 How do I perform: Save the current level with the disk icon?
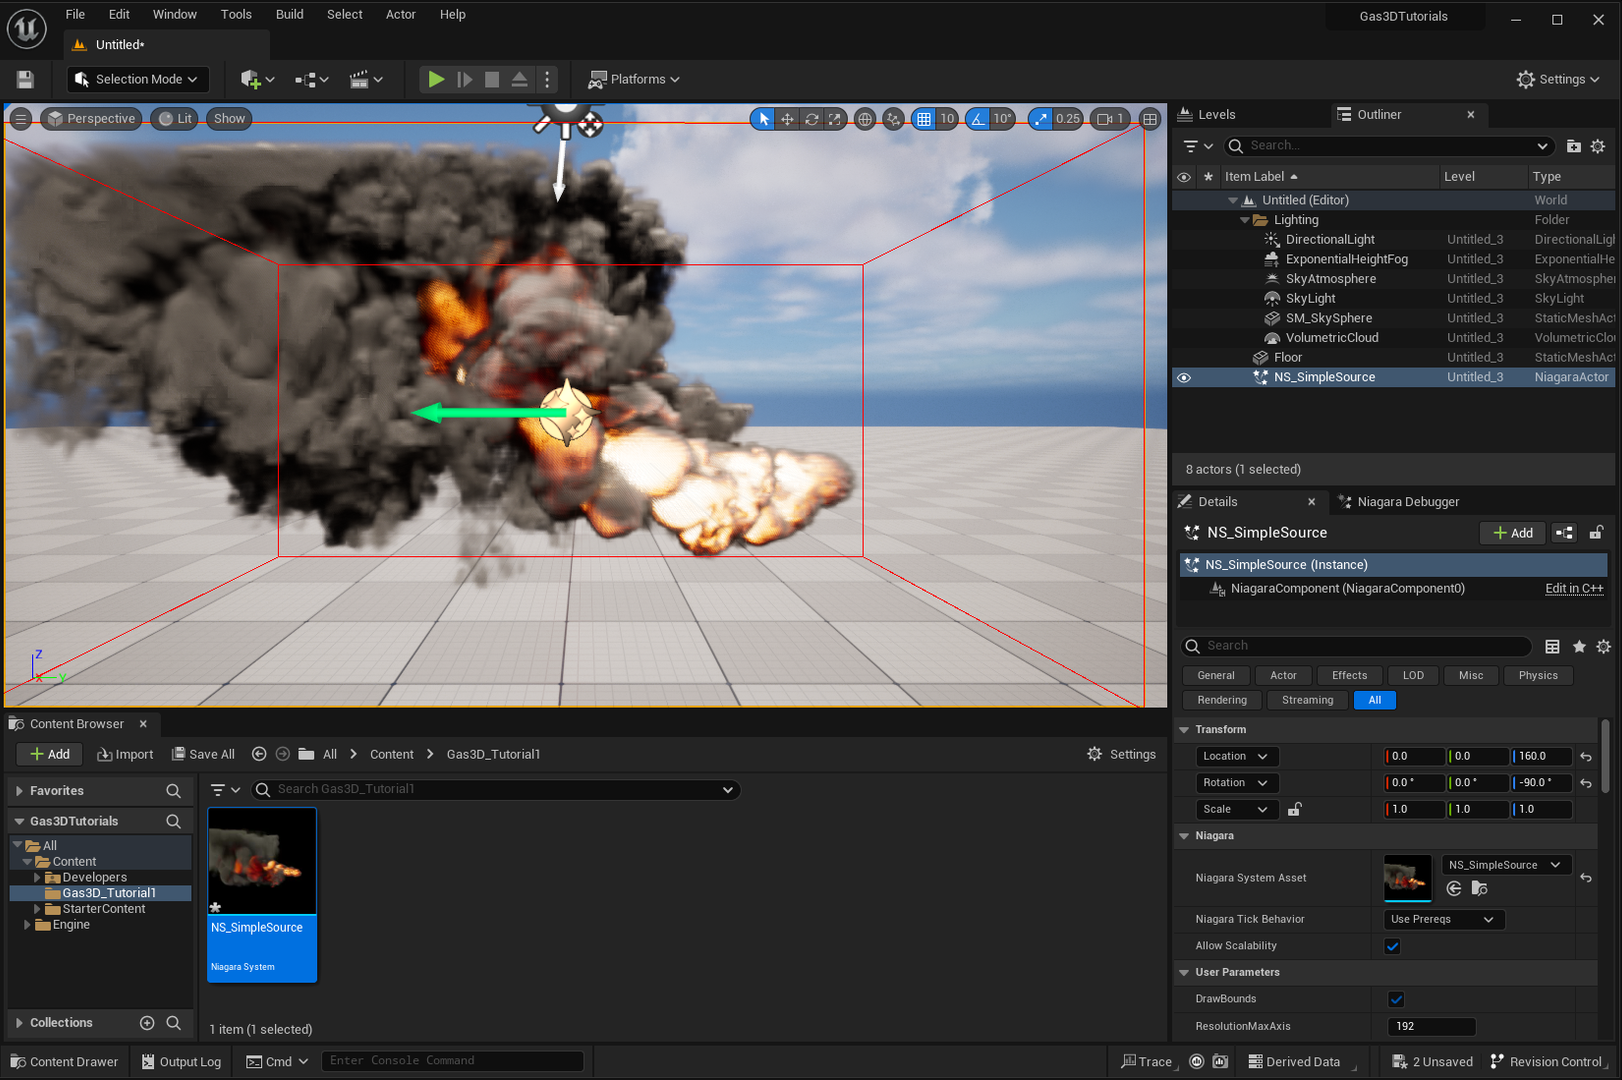24,79
